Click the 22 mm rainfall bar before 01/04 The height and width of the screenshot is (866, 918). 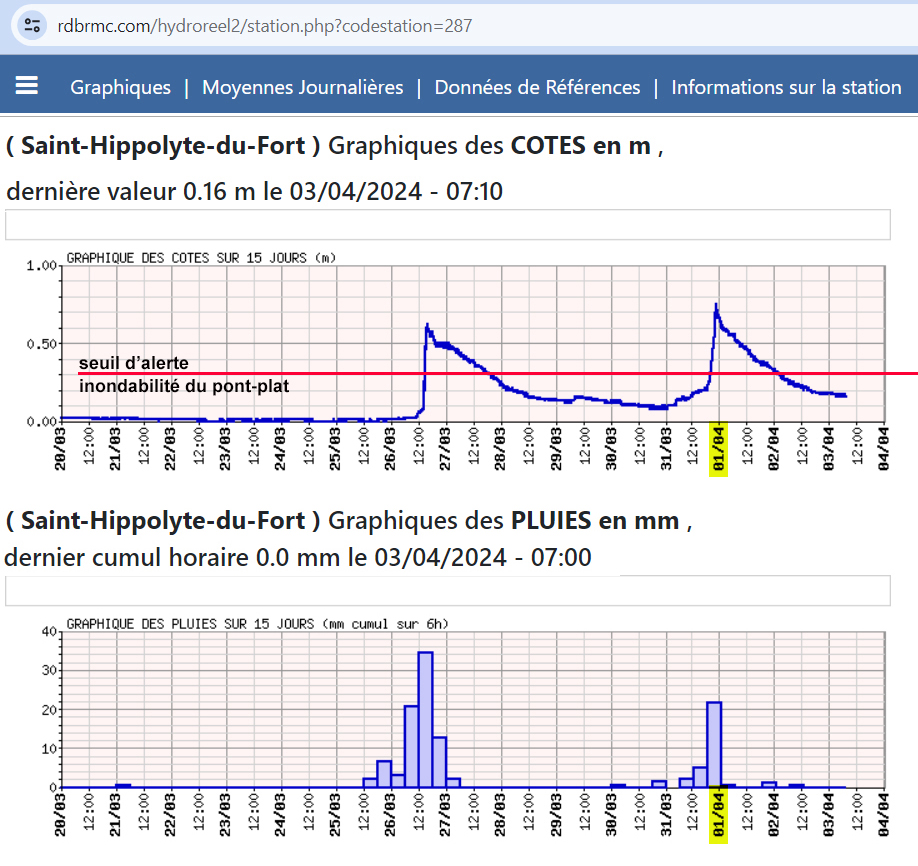(714, 744)
